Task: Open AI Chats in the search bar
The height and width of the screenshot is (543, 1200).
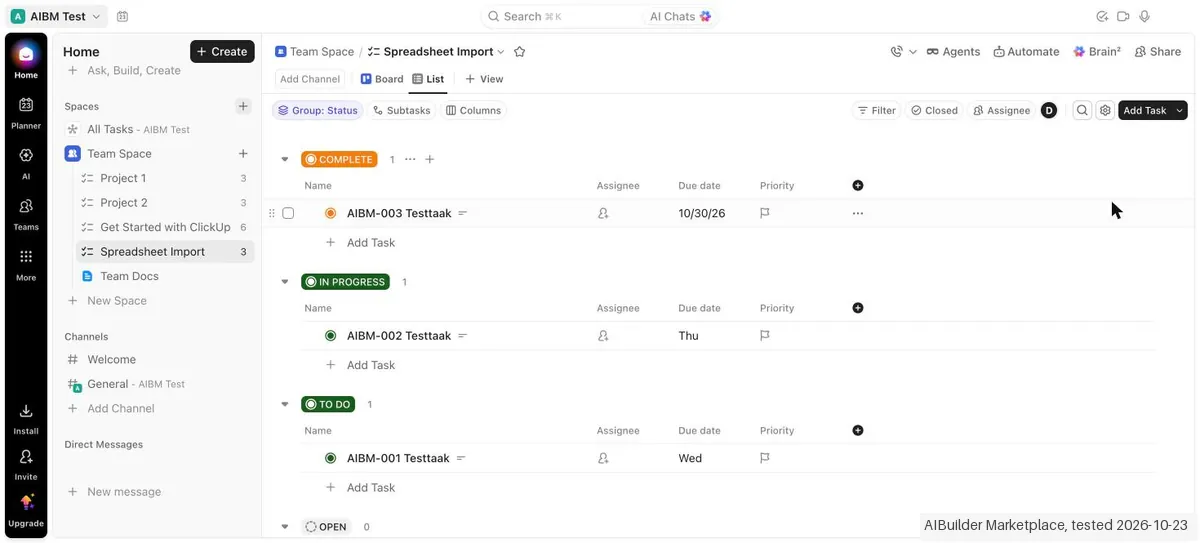Action: pos(680,16)
